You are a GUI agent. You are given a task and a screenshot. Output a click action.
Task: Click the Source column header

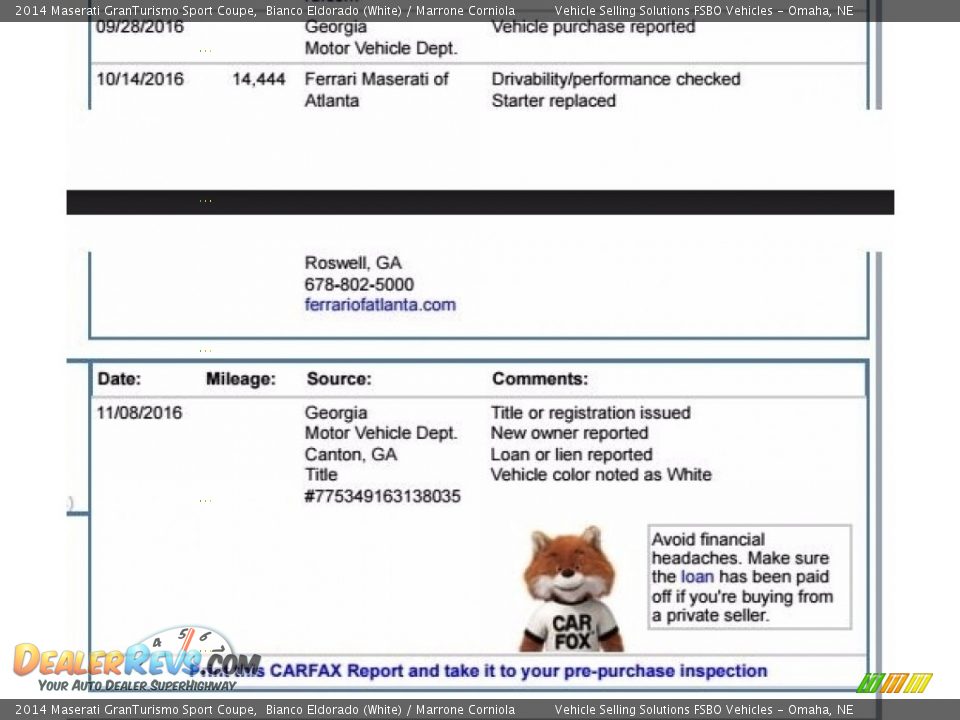339,379
